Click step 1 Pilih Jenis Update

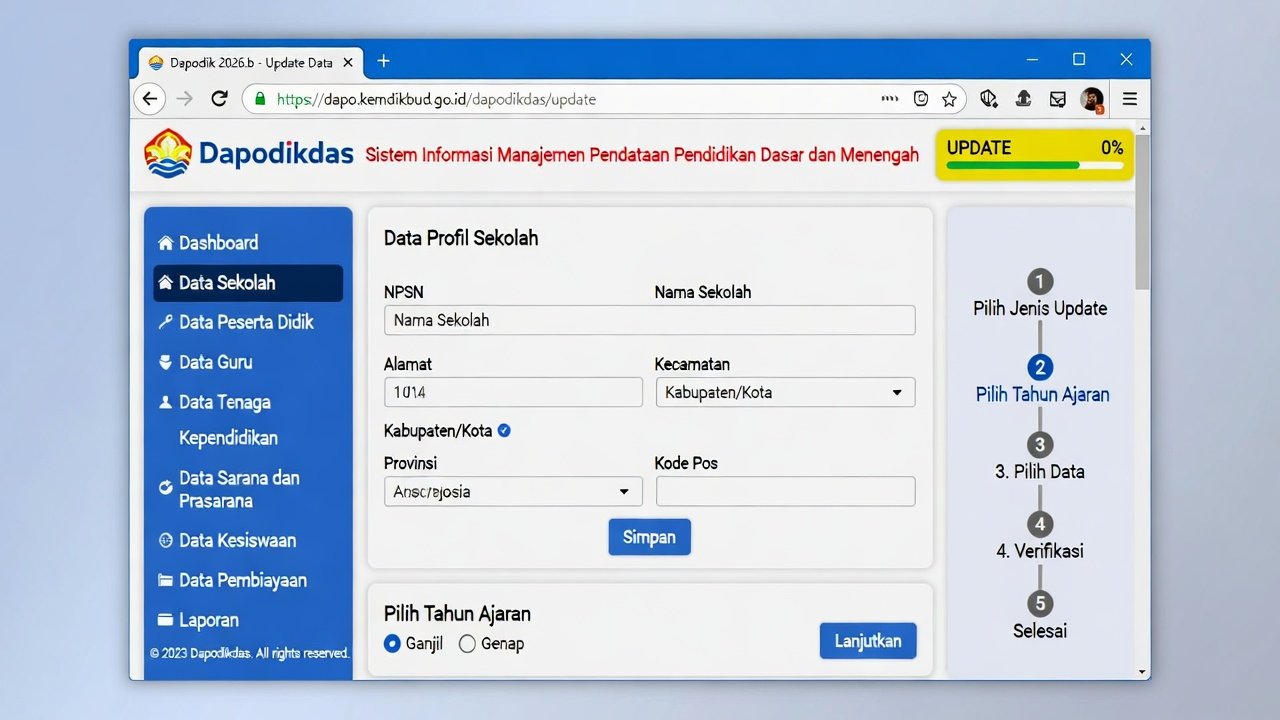tap(1040, 295)
